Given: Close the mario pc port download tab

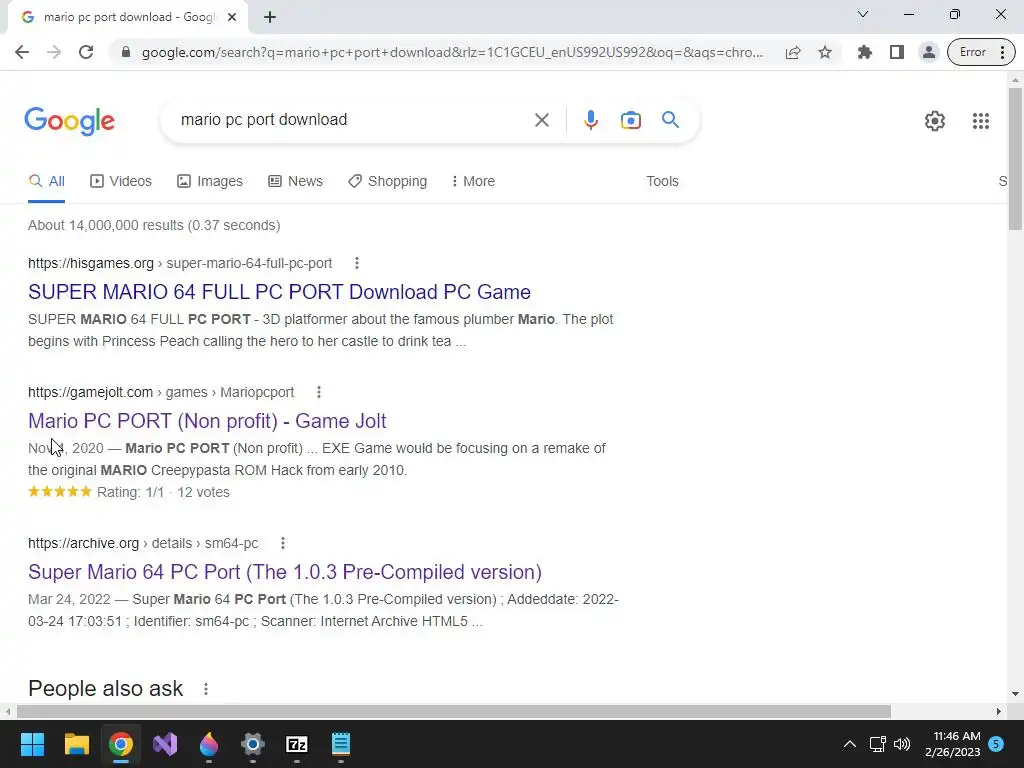Looking at the screenshot, I should tap(232, 17).
